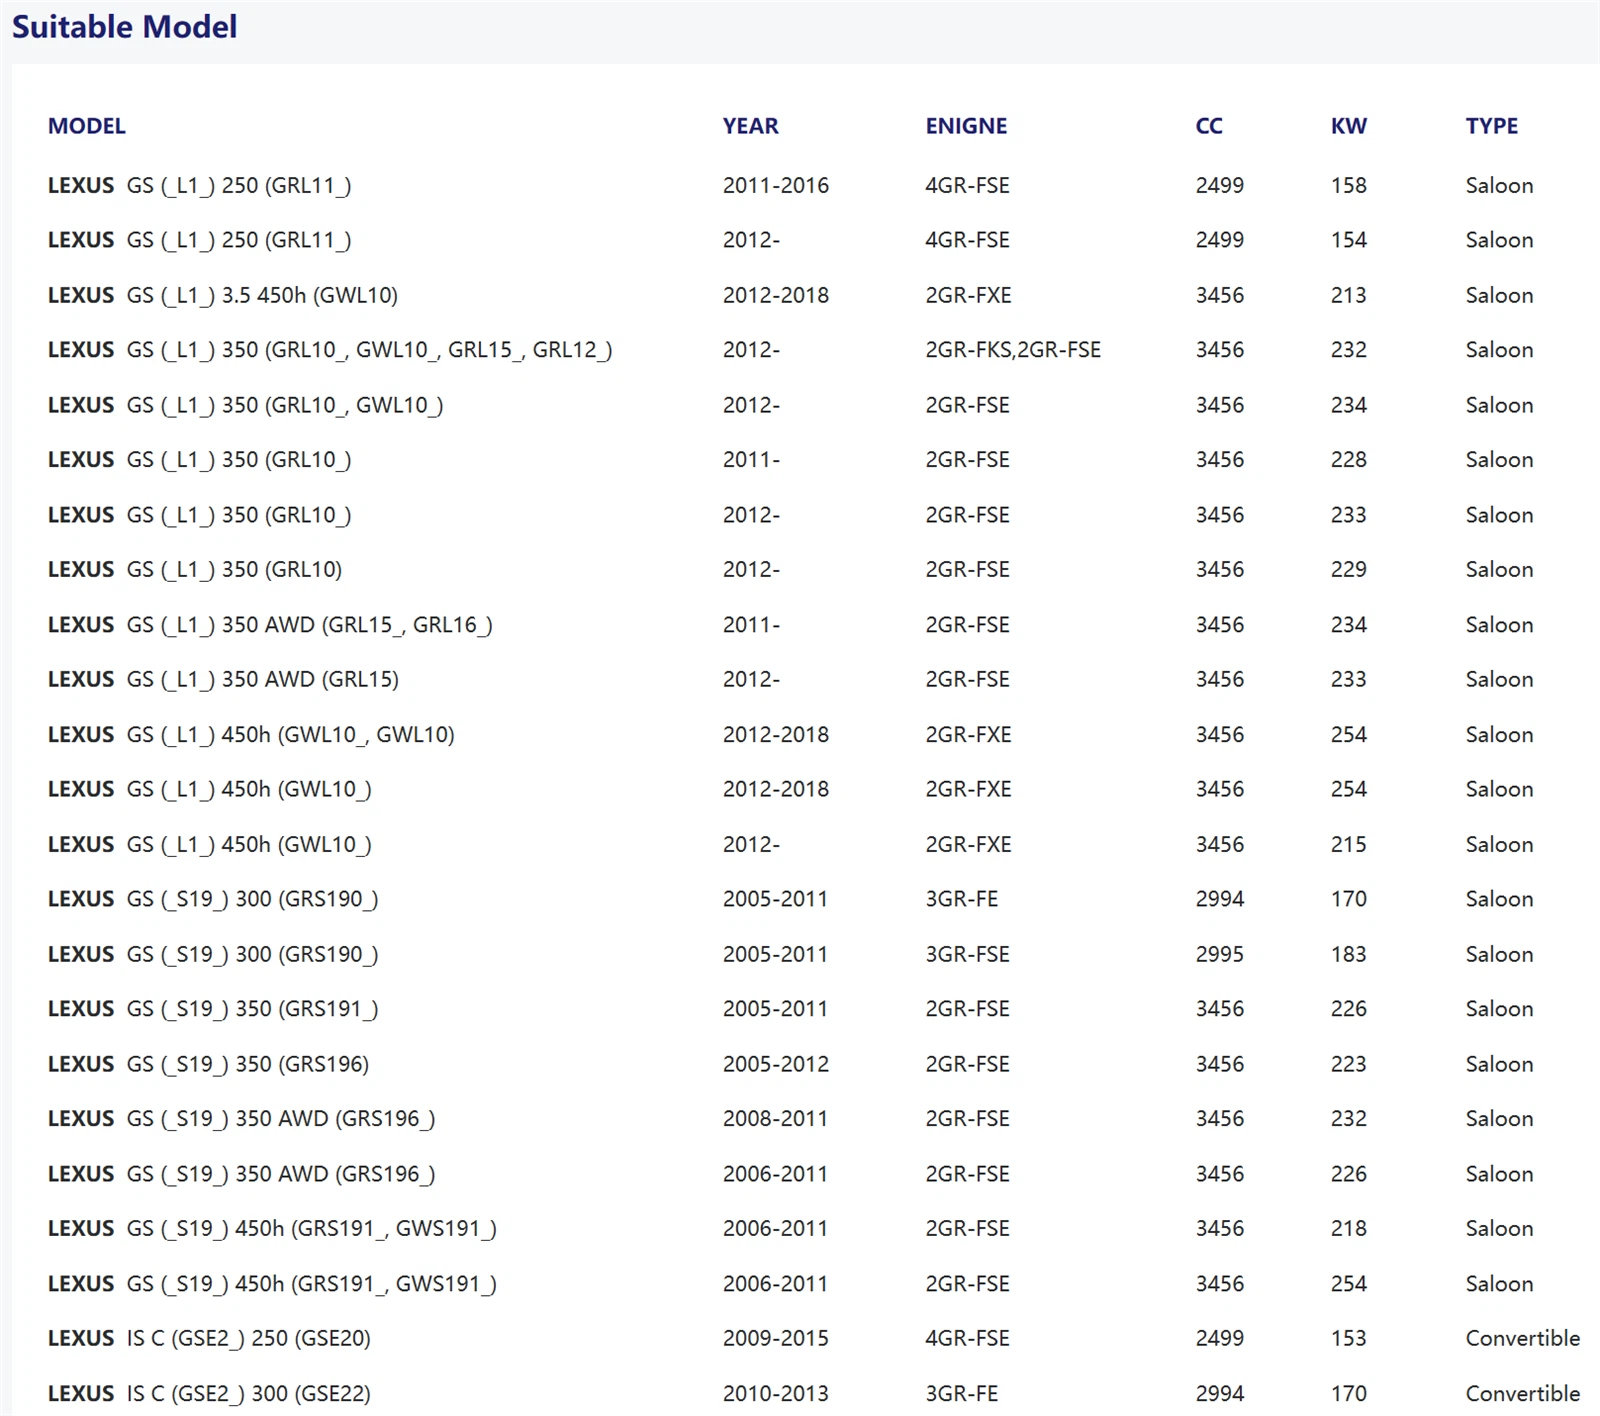Click engine cell '2GR-FKS,2GR-FSE'
1600x1416 pixels.
pos(1013,350)
